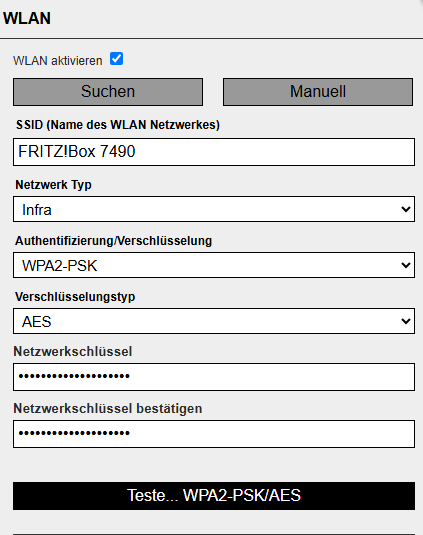This screenshot has height=535, width=423.
Task: Click the Verschlüsselungstyp label
Action: 75,297
